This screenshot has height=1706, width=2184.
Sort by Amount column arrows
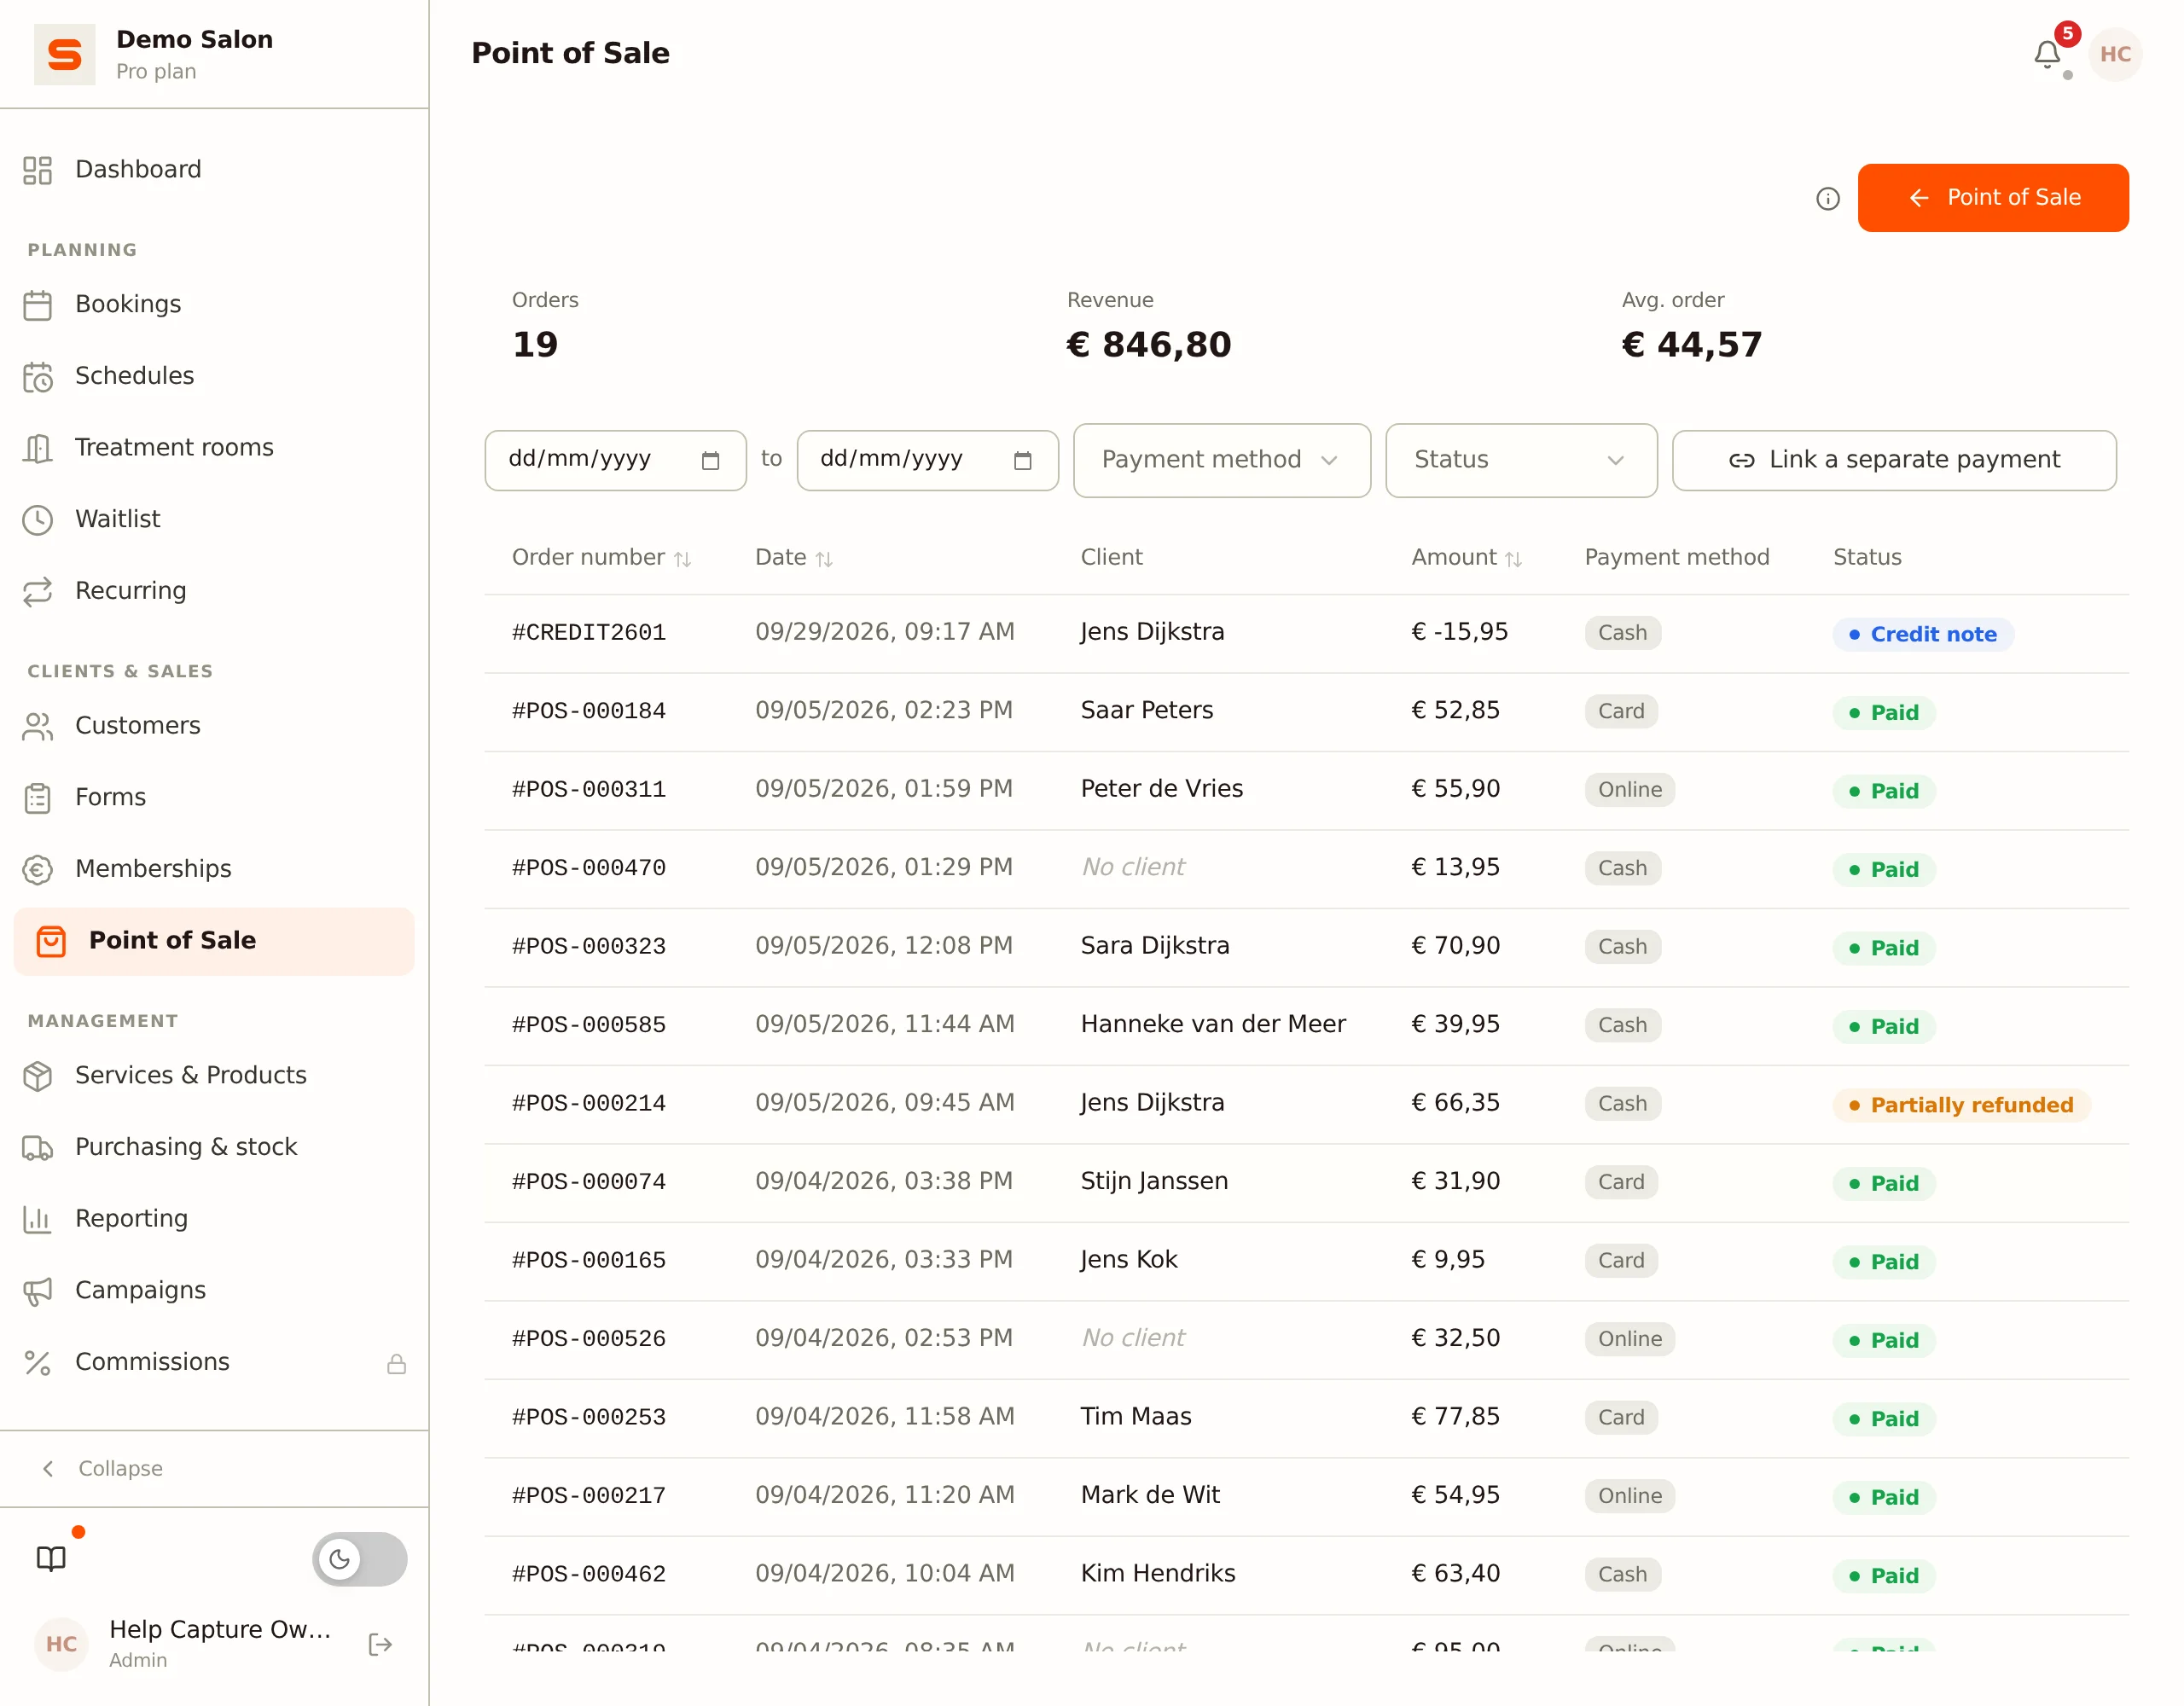[1513, 559]
